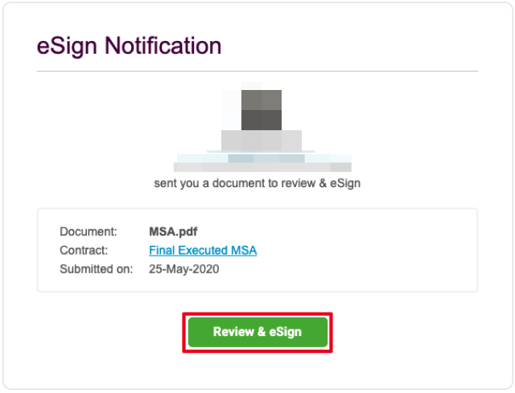The height and width of the screenshot is (393, 515).
Task: Select the MSA.pdf document name
Action: coord(173,231)
